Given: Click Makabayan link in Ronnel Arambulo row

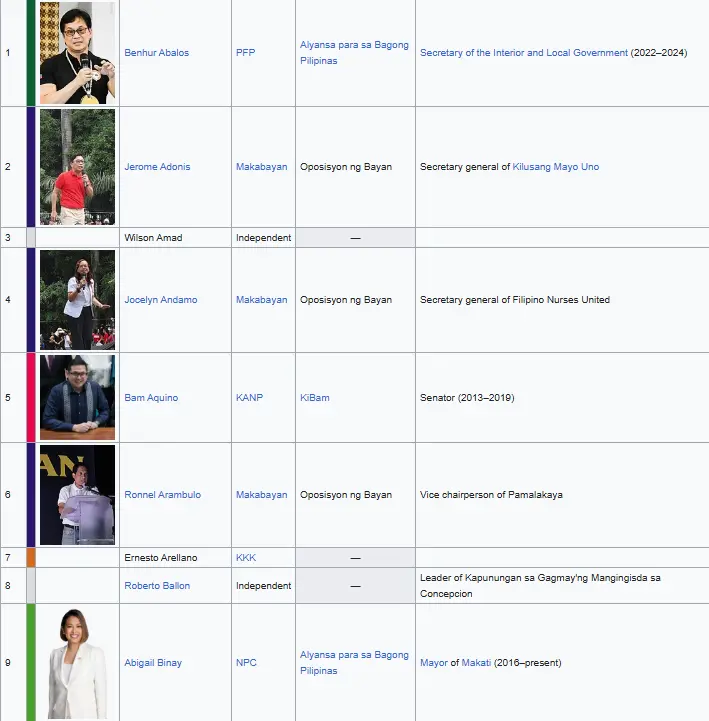Looking at the screenshot, I should pyautogui.click(x=261, y=494).
